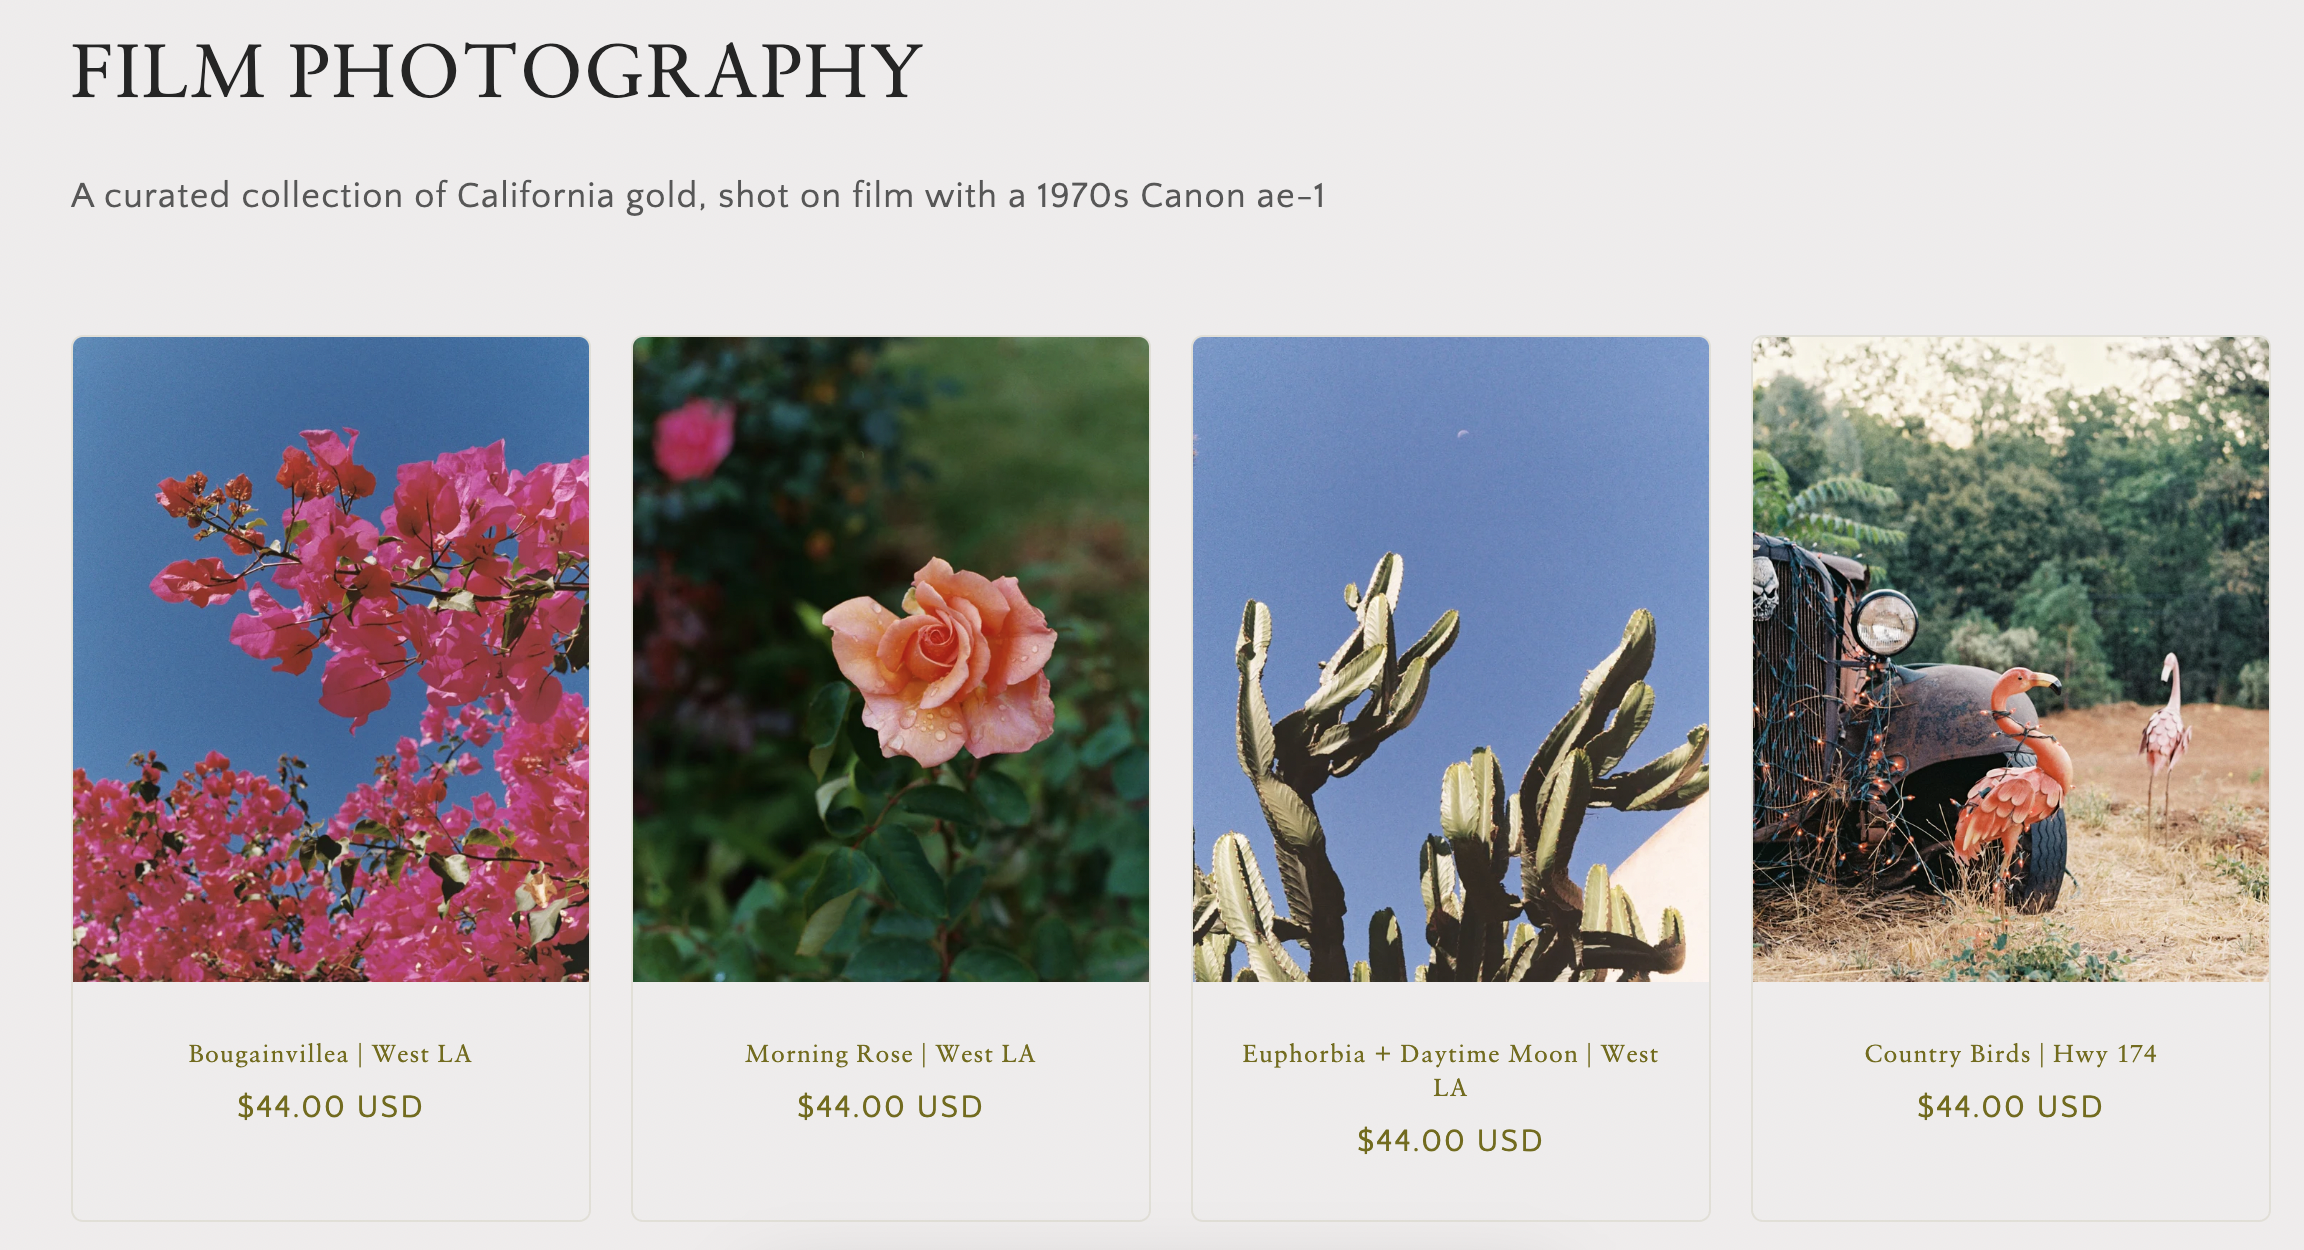The height and width of the screenshot is (1250, 2304).
Task: Open the "Euphorbia + Daytime Moon" title link
Action: click(1450, 1070)
